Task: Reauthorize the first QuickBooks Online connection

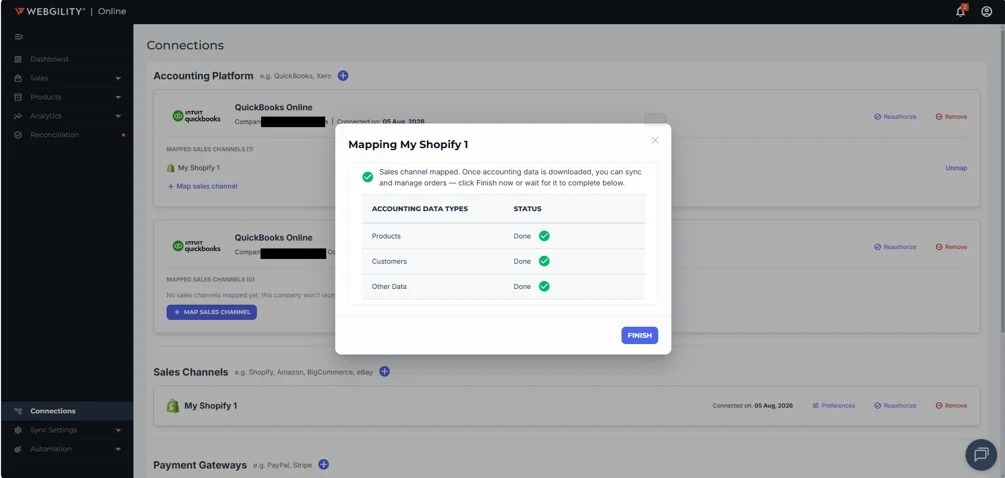Action: click(x=895, y=117)
